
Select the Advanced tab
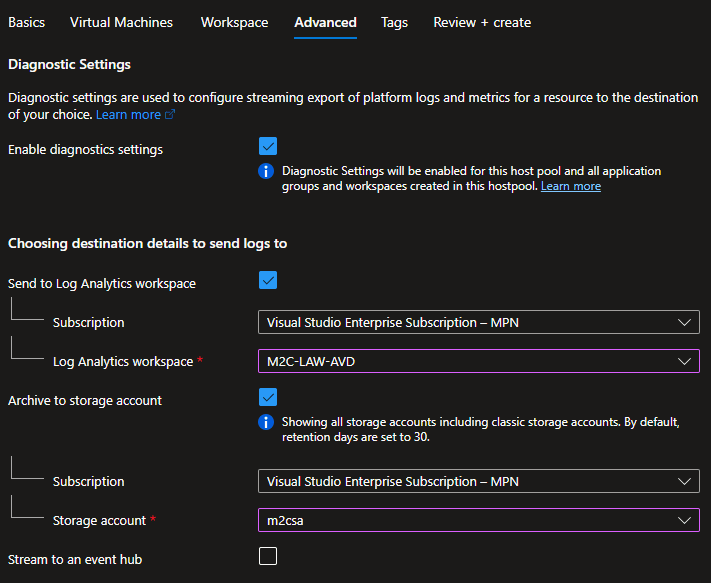pos(325,22)
